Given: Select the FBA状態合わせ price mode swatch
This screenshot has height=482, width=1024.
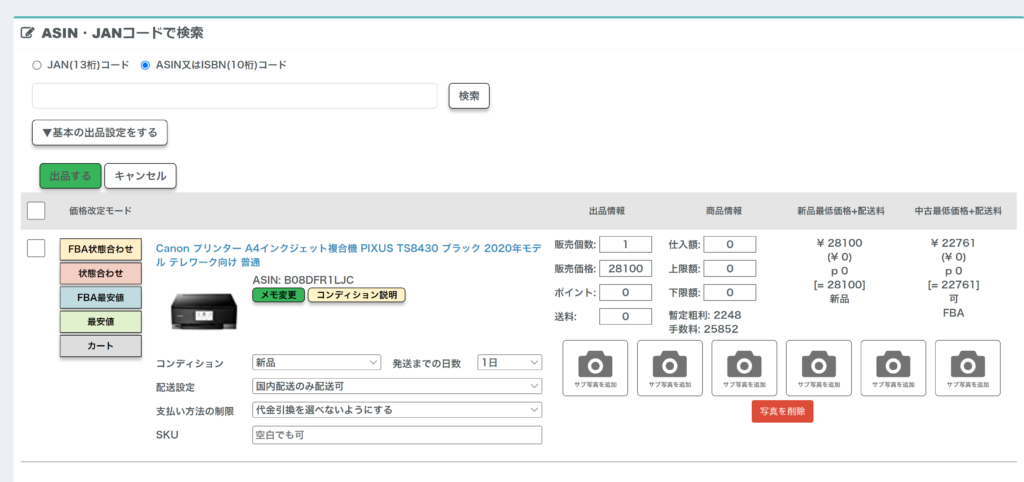Looking at the screenshot, I should pos(100,249).
